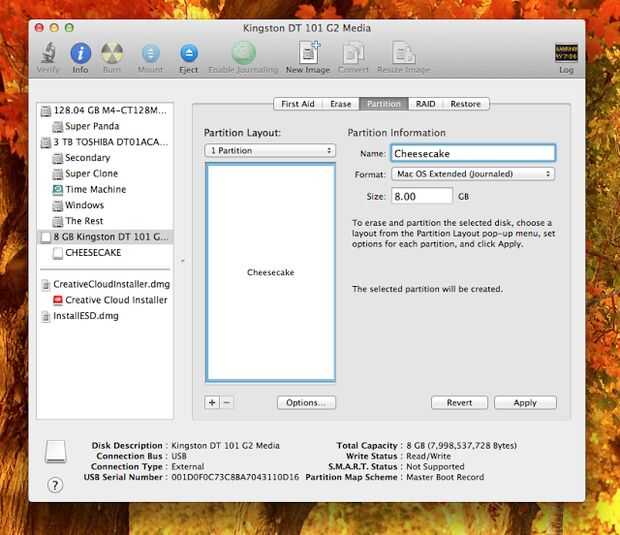The image size is (620, 535).
Task: Select InstallESD.dmg disk image
Action: coord(105,316)
